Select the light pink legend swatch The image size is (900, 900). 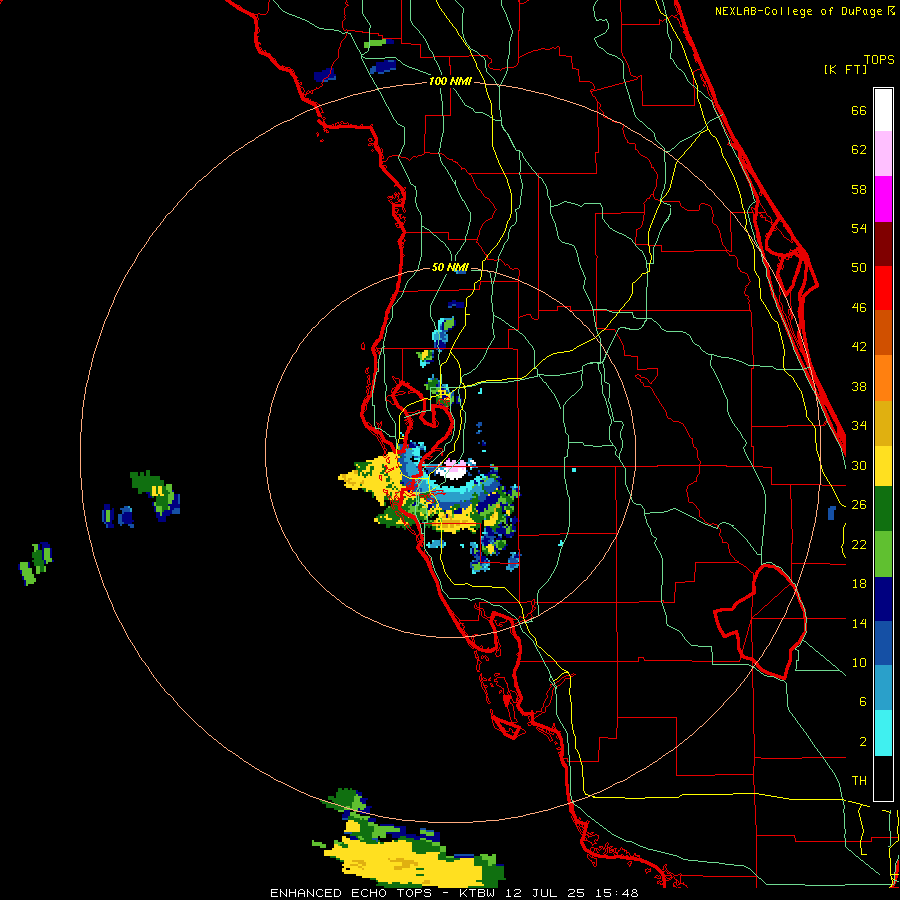pos(883,154)
